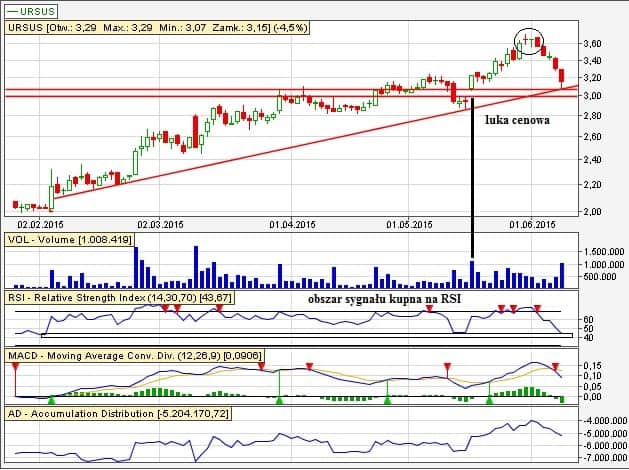Image resolution: width=629 pixels, height=470 pixels.
Task: Click the leftmost red MACD sell marker
Action: click(16, 366)
